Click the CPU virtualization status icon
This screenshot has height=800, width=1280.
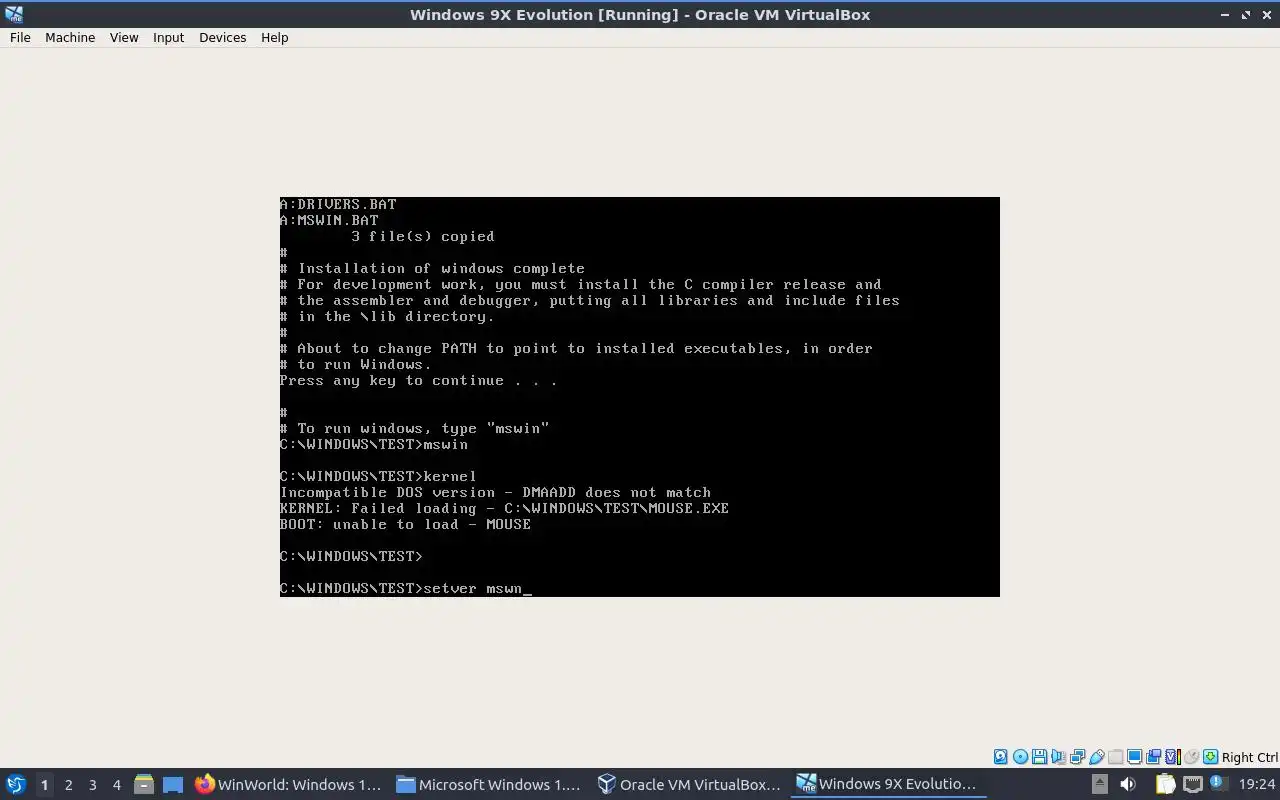1173,757
